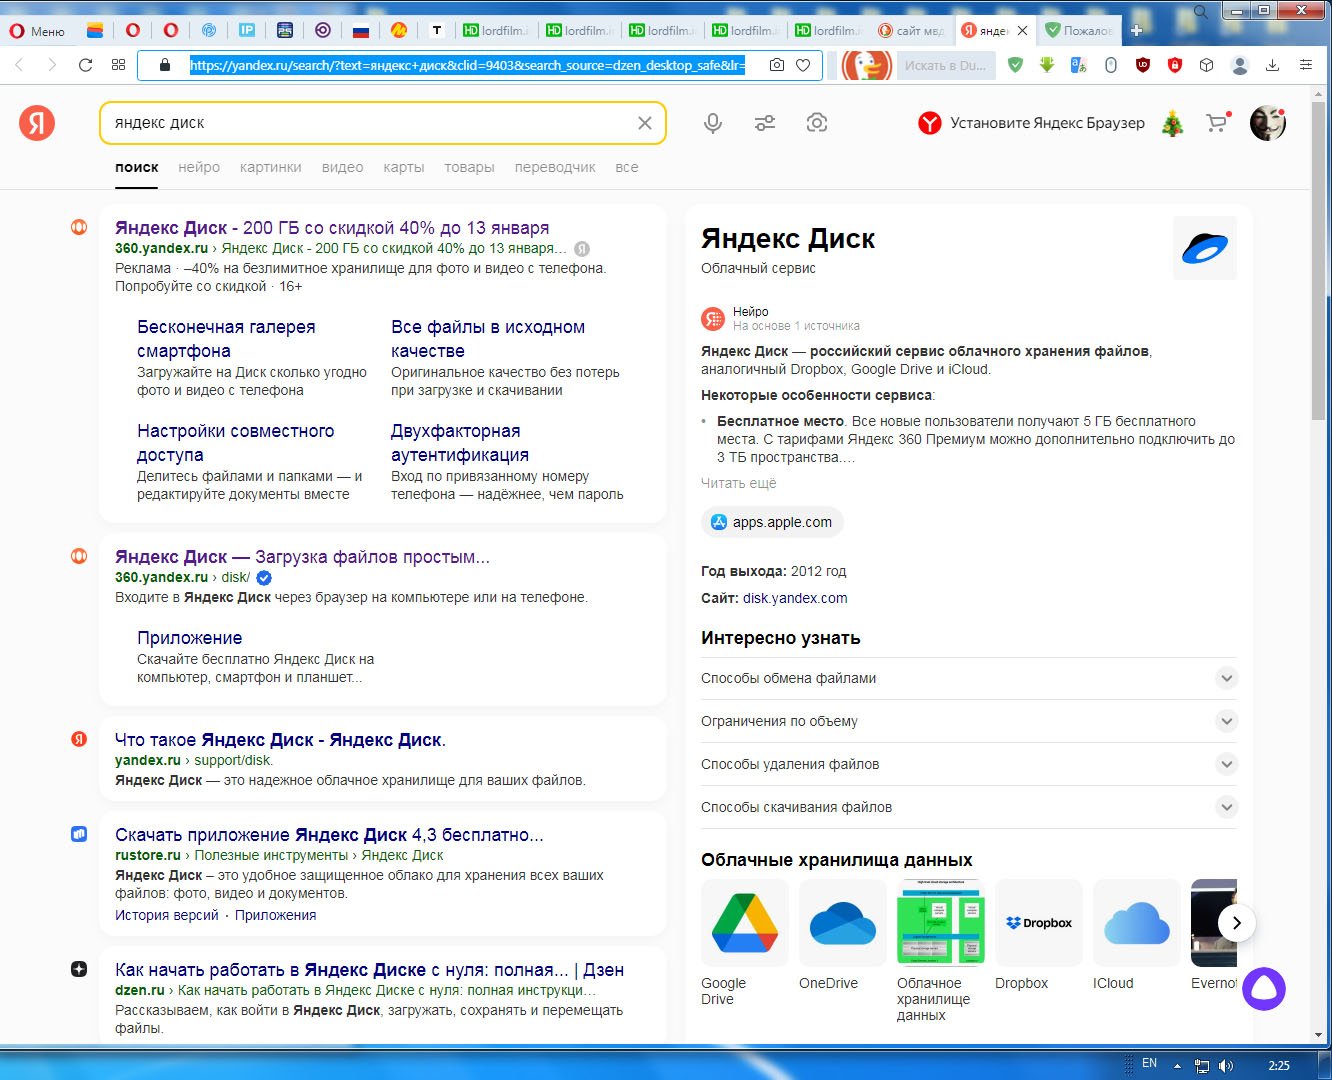Open "История версий" link under rustore result
The width and height of the screenshot is (1332, 1080).
(x=167, y=915)
